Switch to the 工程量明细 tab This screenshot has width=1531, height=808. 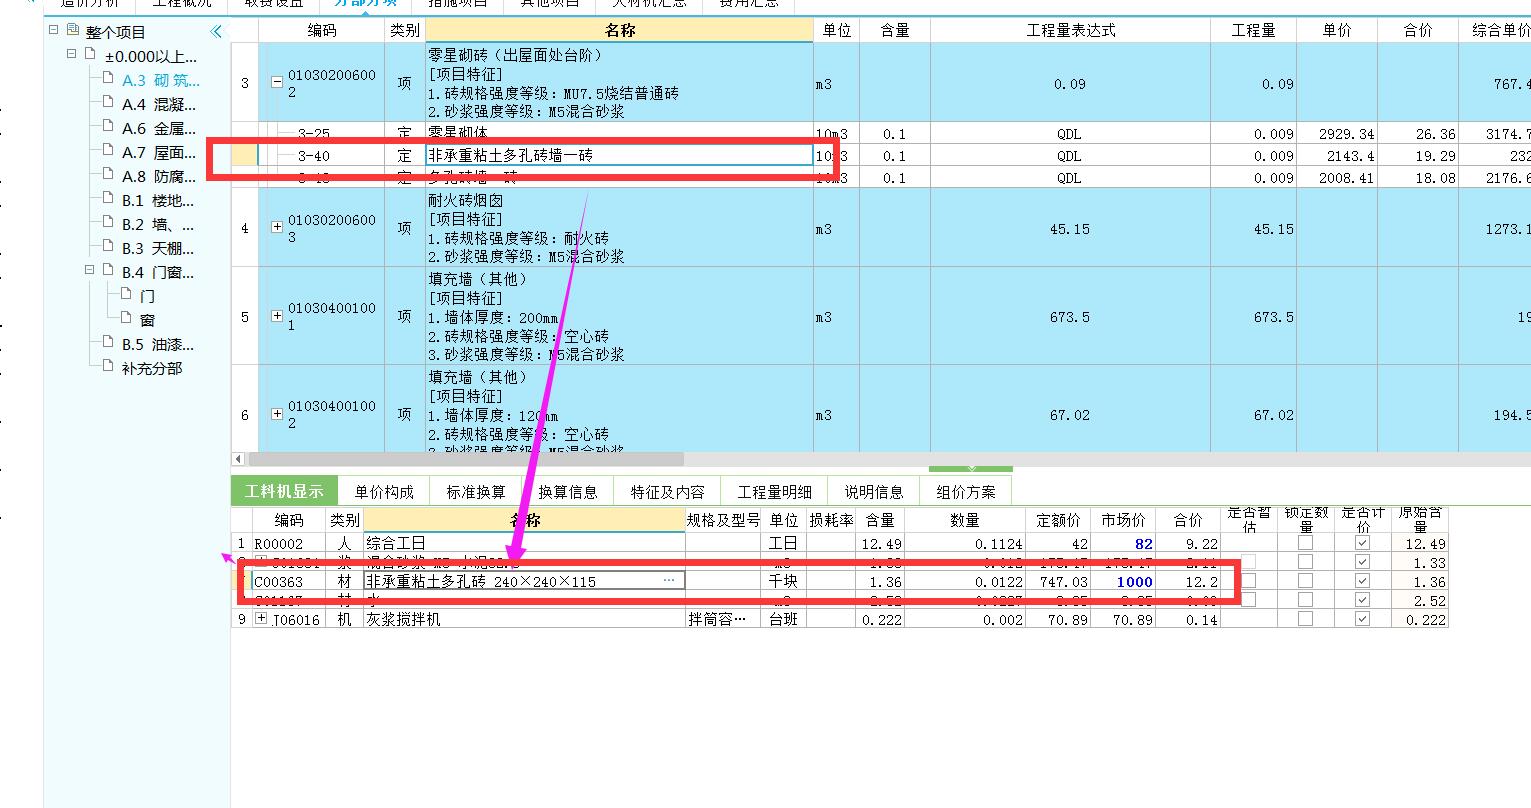774,491
